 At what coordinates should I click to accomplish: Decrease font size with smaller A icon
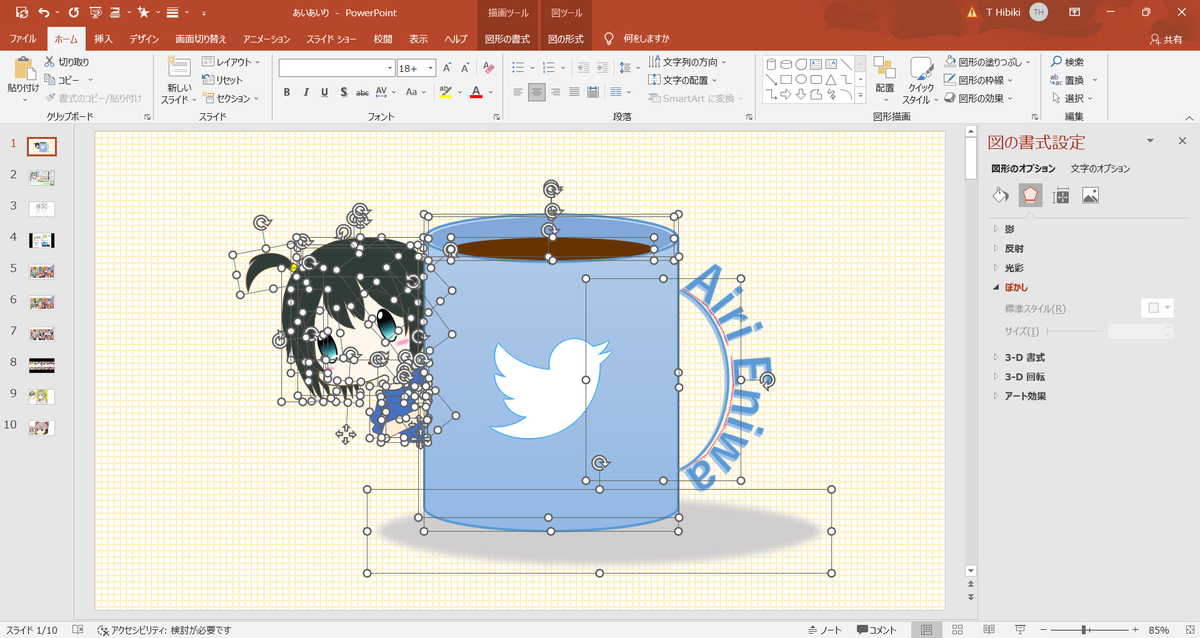pos(465,68)
